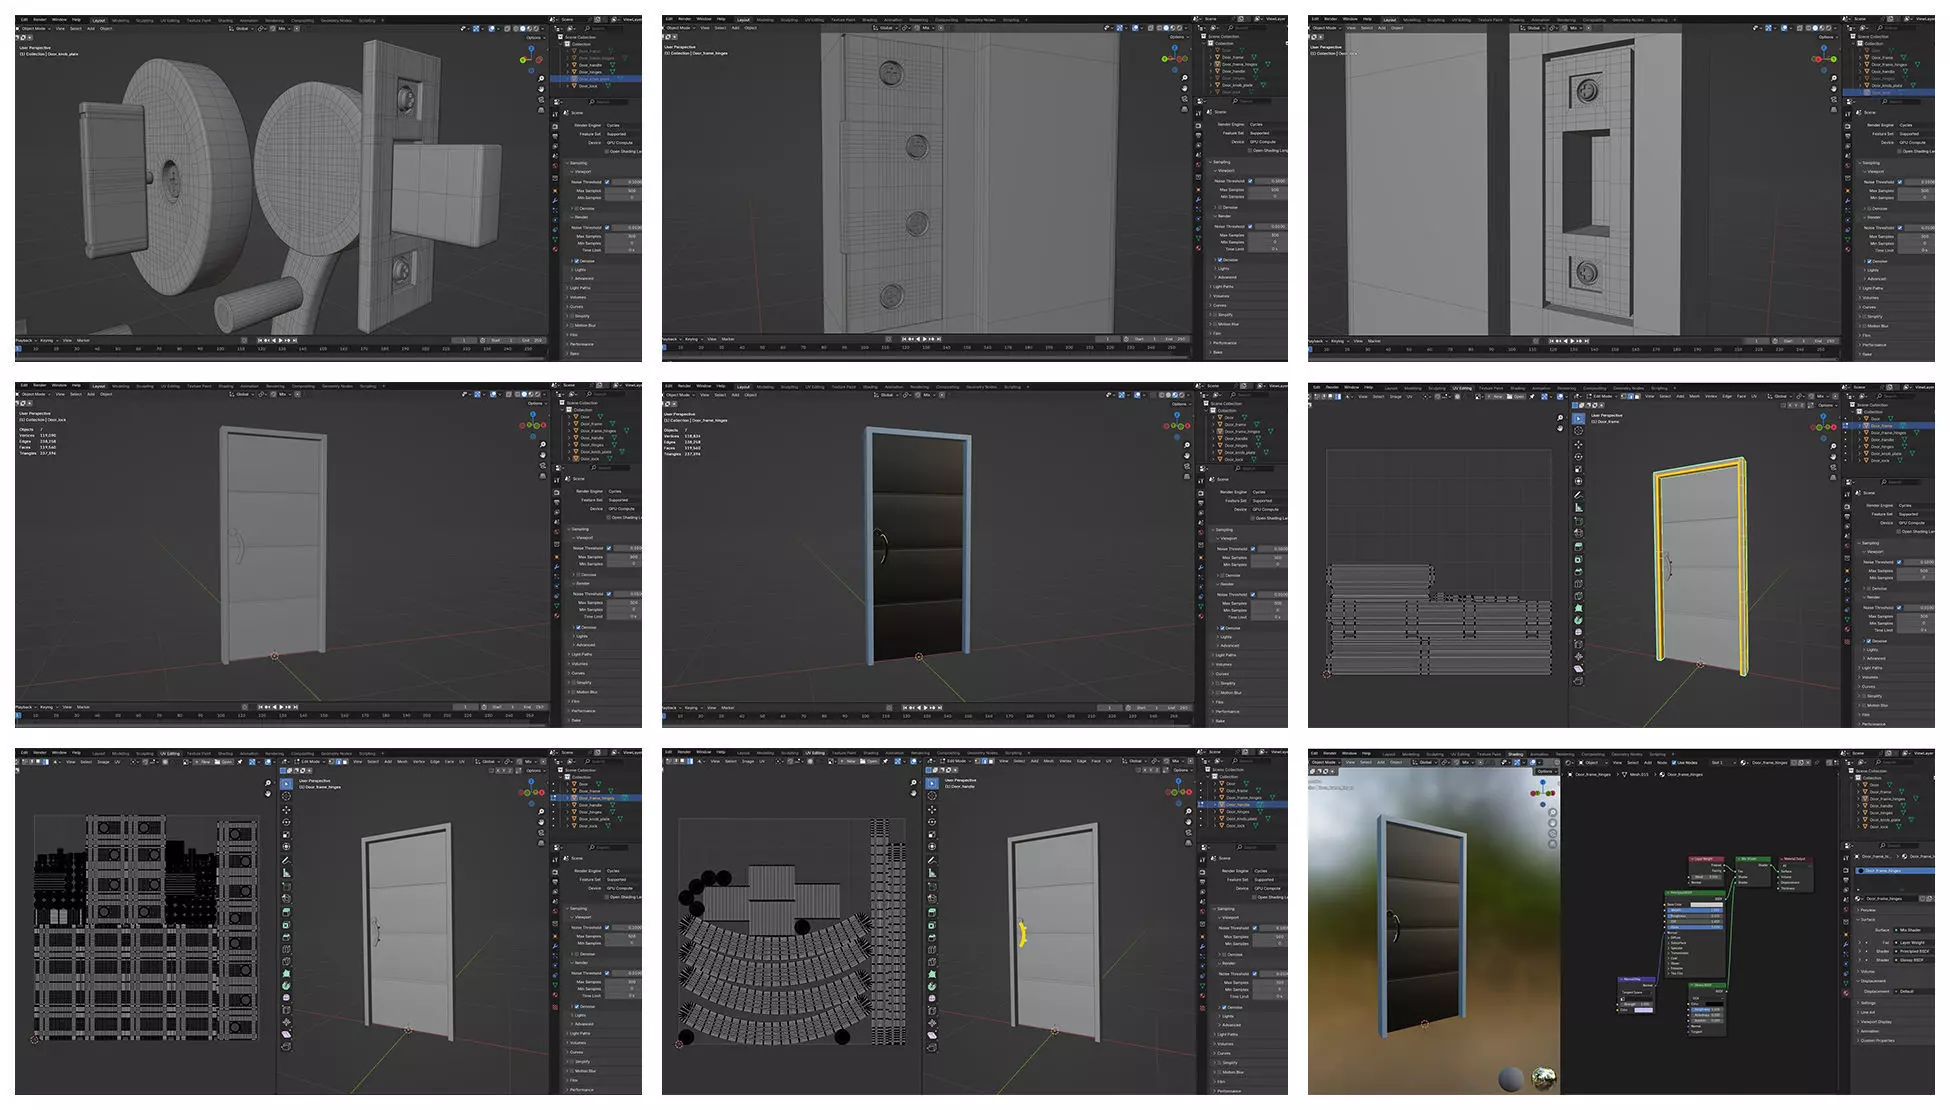The height and width of the screenshot is (1110, 1950).
Task: Open Device GPU Compute dropdown in knob close-up screenshot
Action: pos(624,143)
